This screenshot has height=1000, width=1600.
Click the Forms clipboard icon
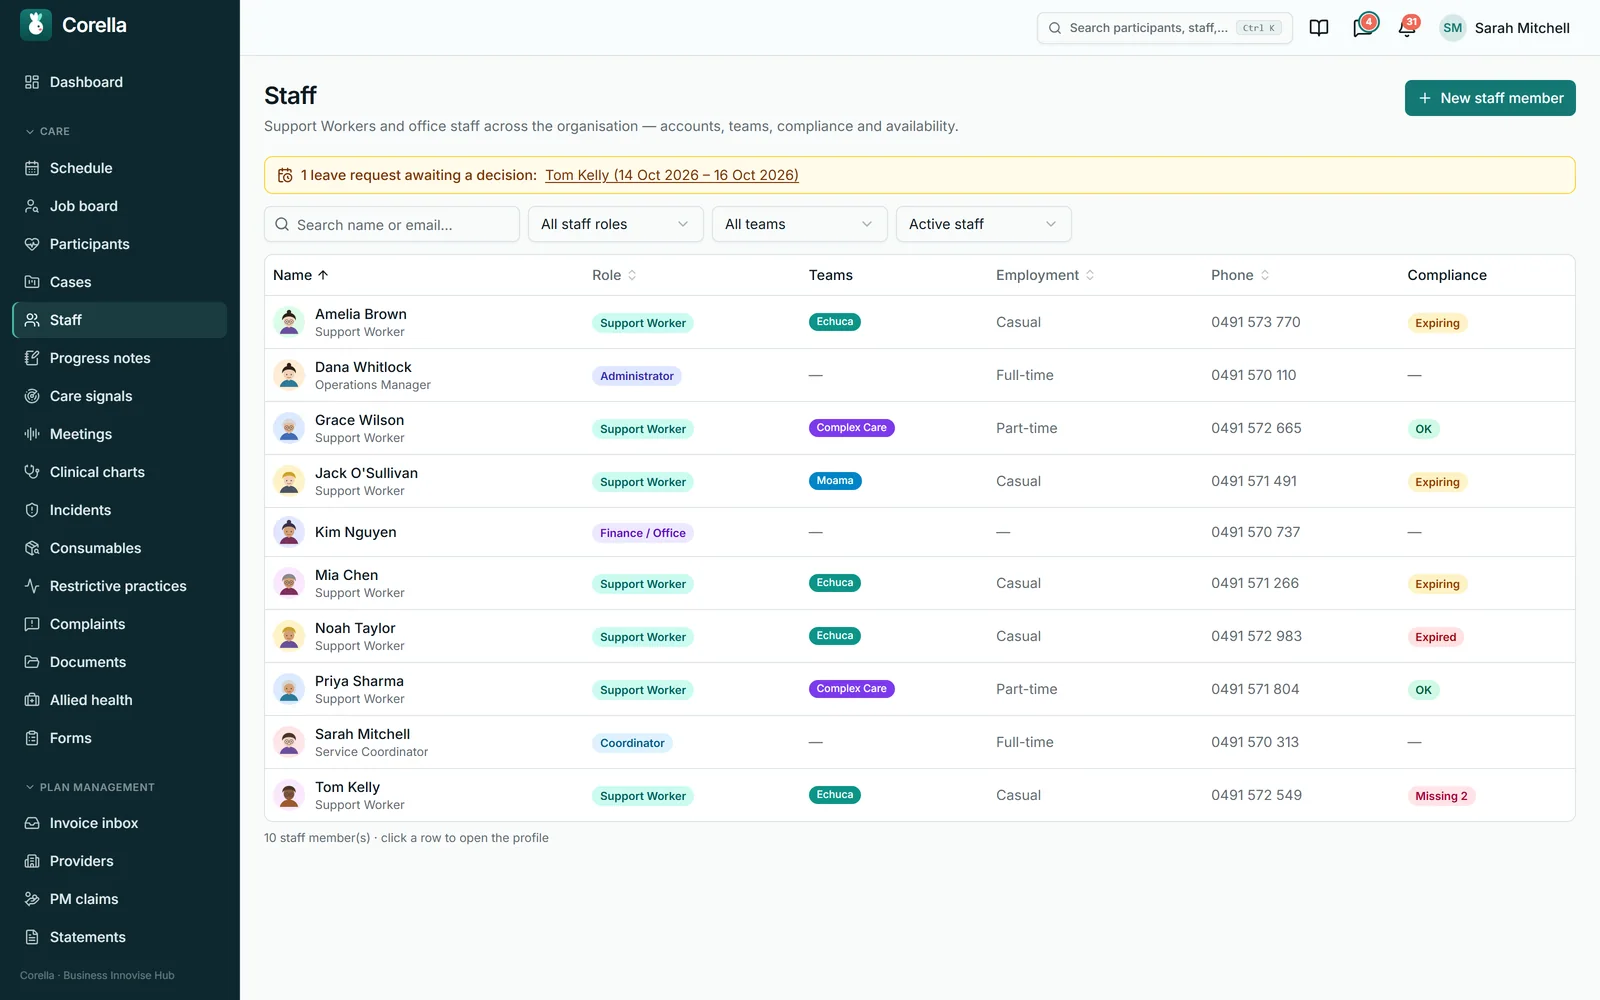(32, 738)
